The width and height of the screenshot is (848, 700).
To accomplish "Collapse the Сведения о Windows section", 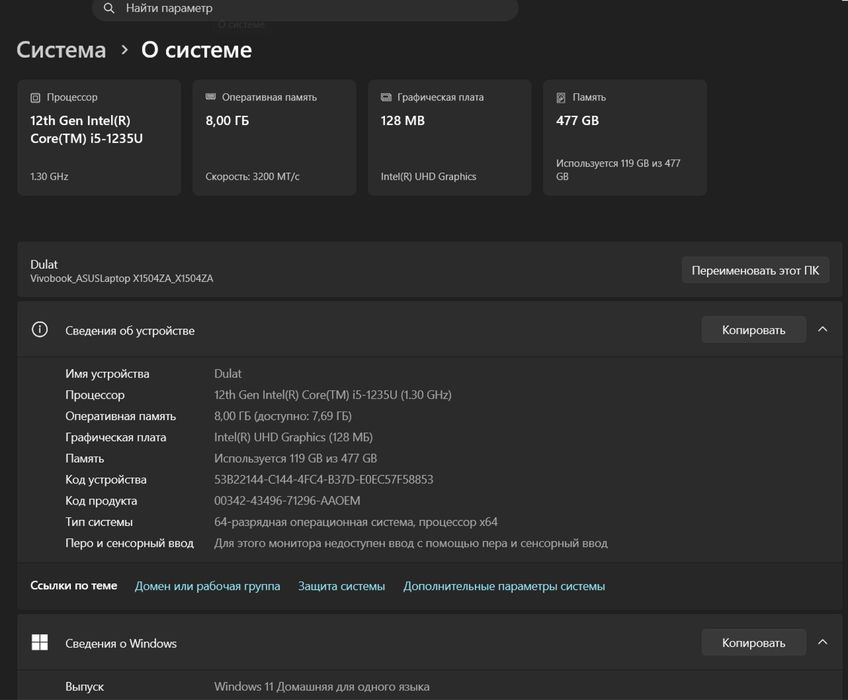I will point(823,642).
